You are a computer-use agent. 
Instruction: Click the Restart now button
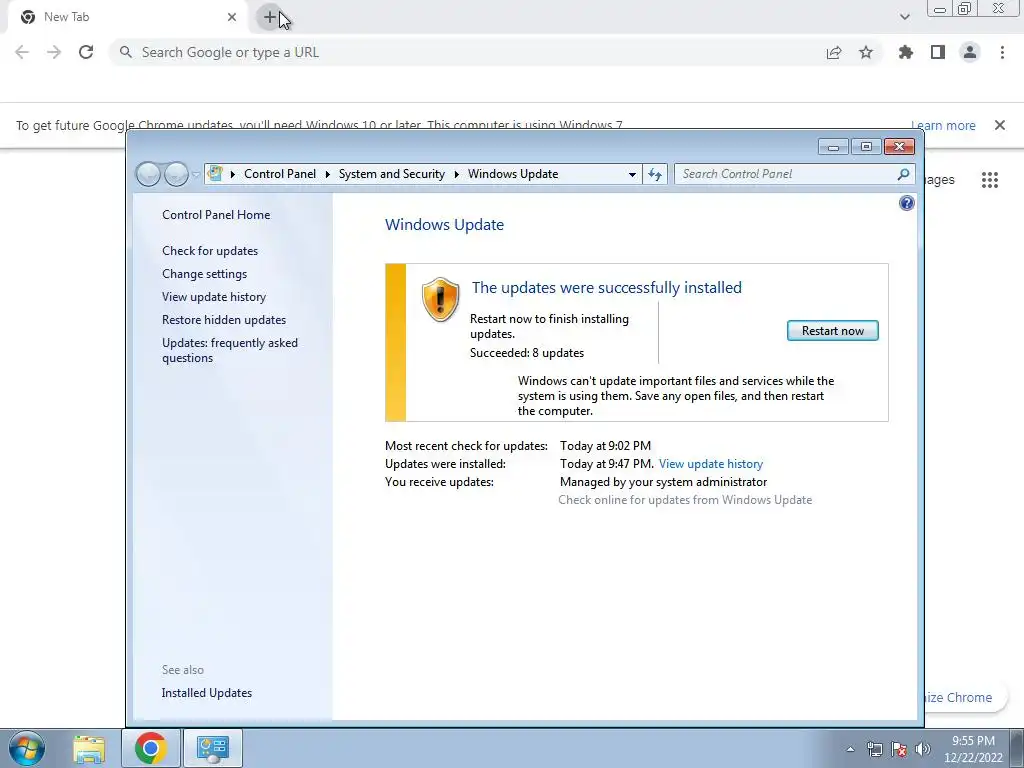pyautogui.click(x=832, y=330)
